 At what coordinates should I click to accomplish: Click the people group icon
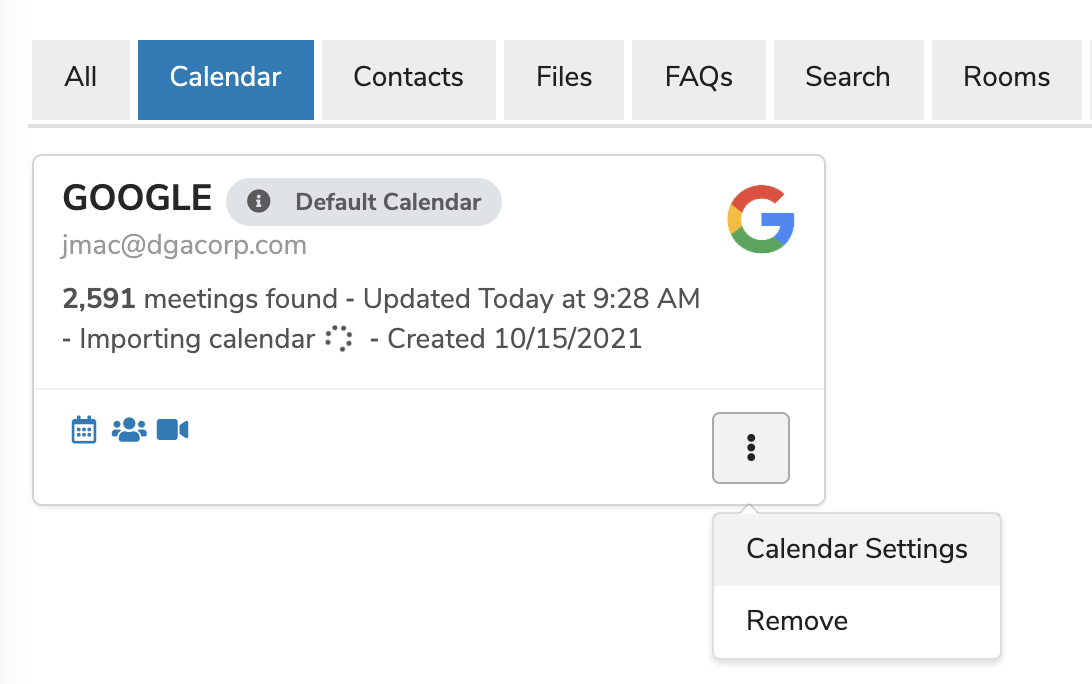coord(129,430)
